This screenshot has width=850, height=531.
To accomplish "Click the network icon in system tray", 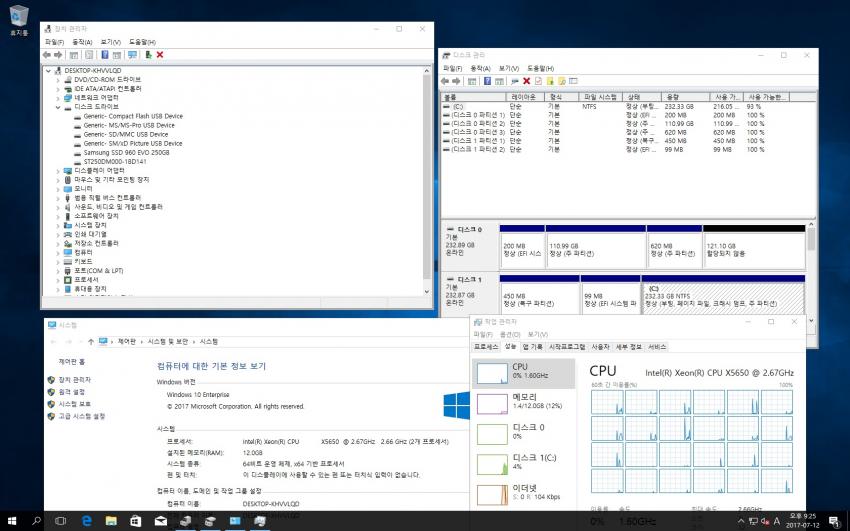I will coord(753,521).
